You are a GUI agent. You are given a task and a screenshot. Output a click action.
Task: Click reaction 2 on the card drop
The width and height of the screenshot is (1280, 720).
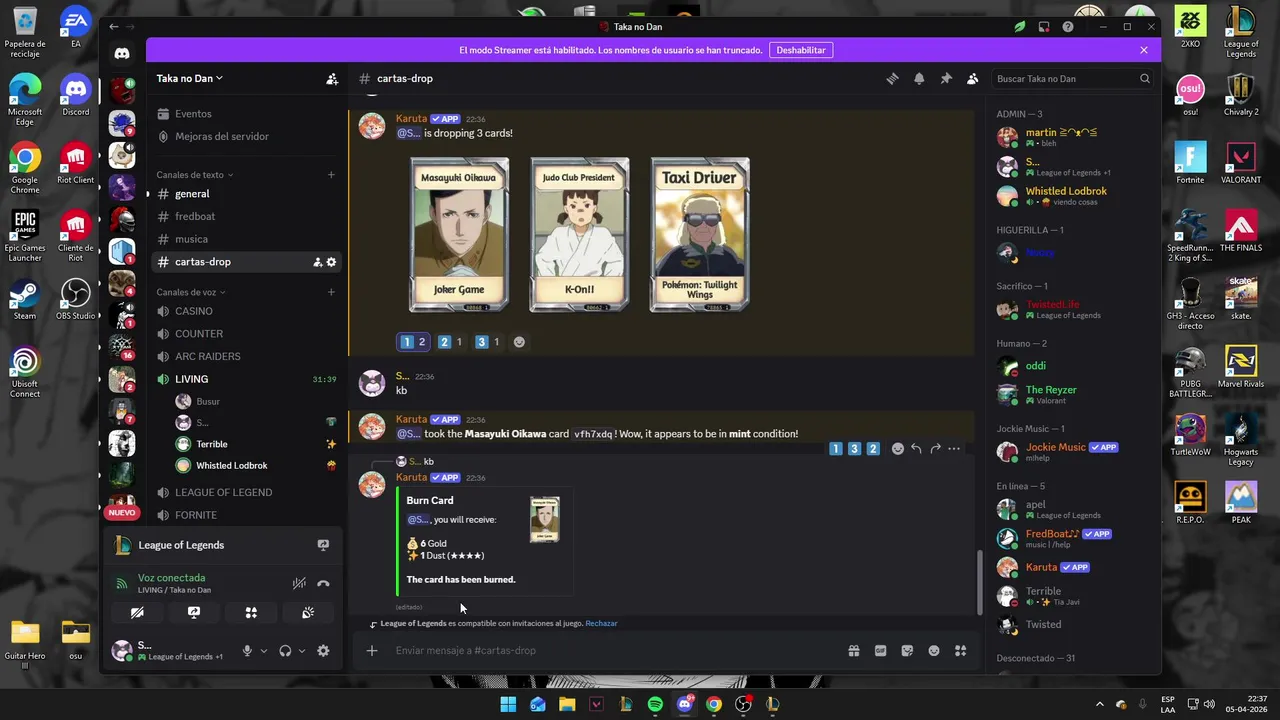pos(451,342)
